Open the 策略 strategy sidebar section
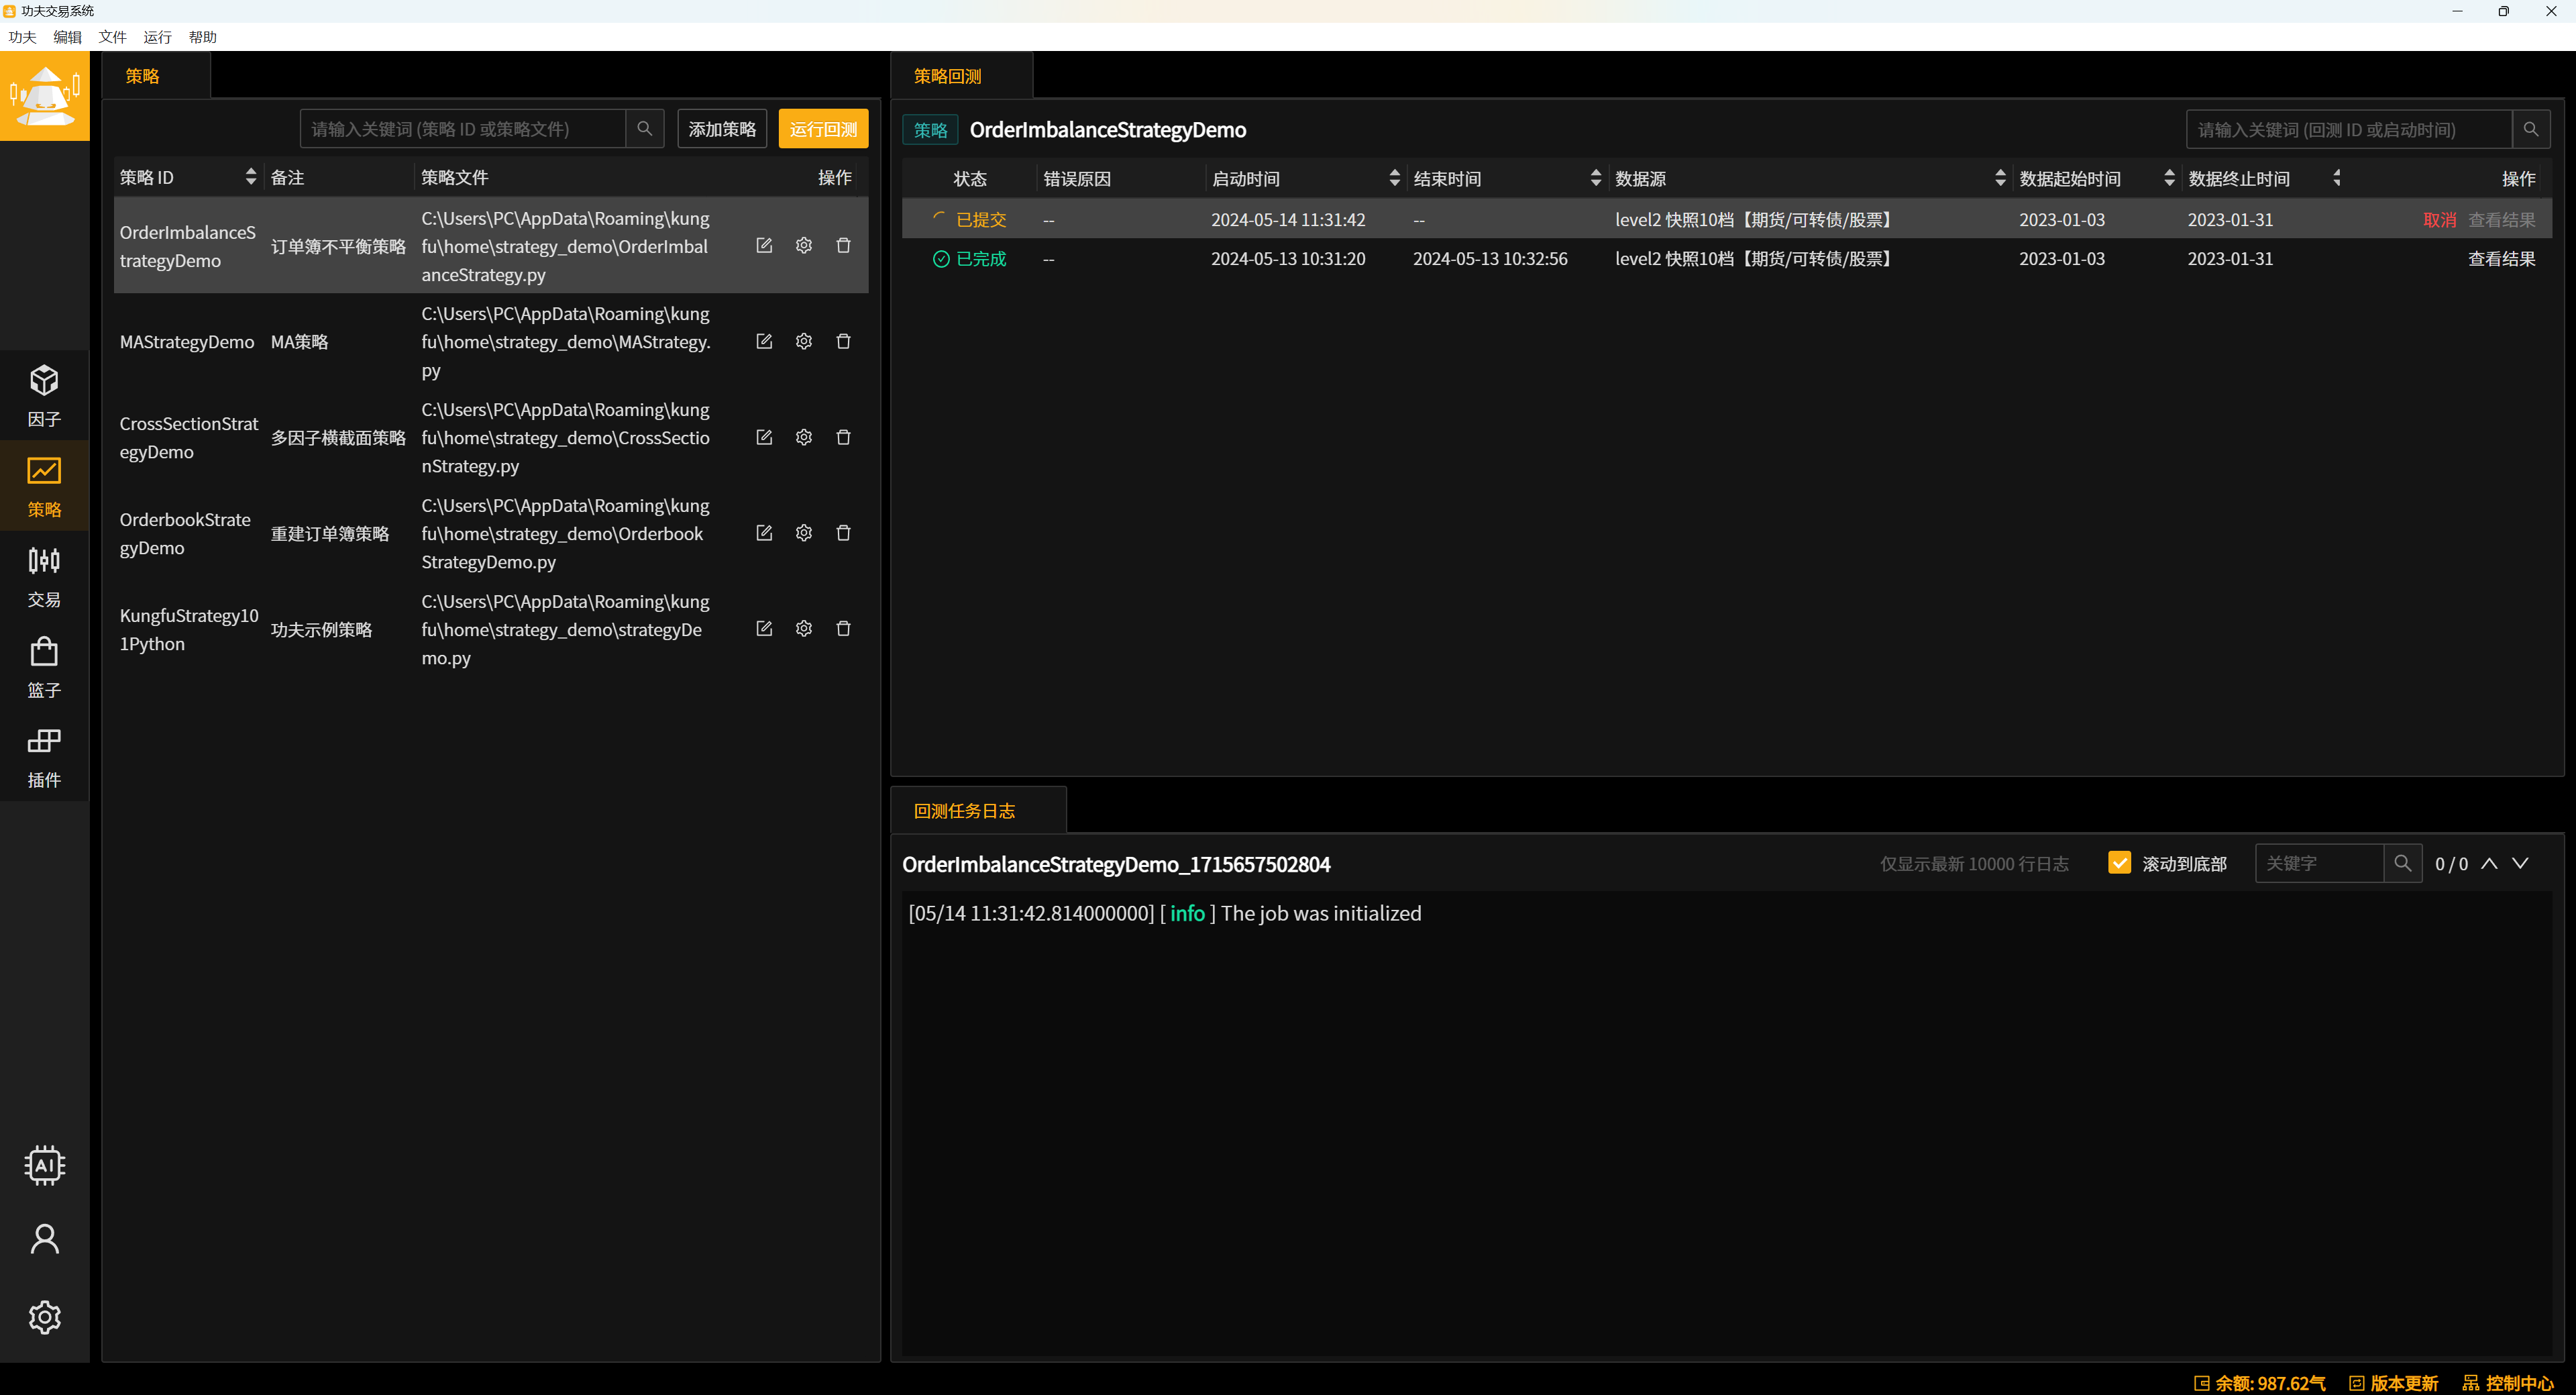The image size is (2576, 1395). (x=44, y=486)
